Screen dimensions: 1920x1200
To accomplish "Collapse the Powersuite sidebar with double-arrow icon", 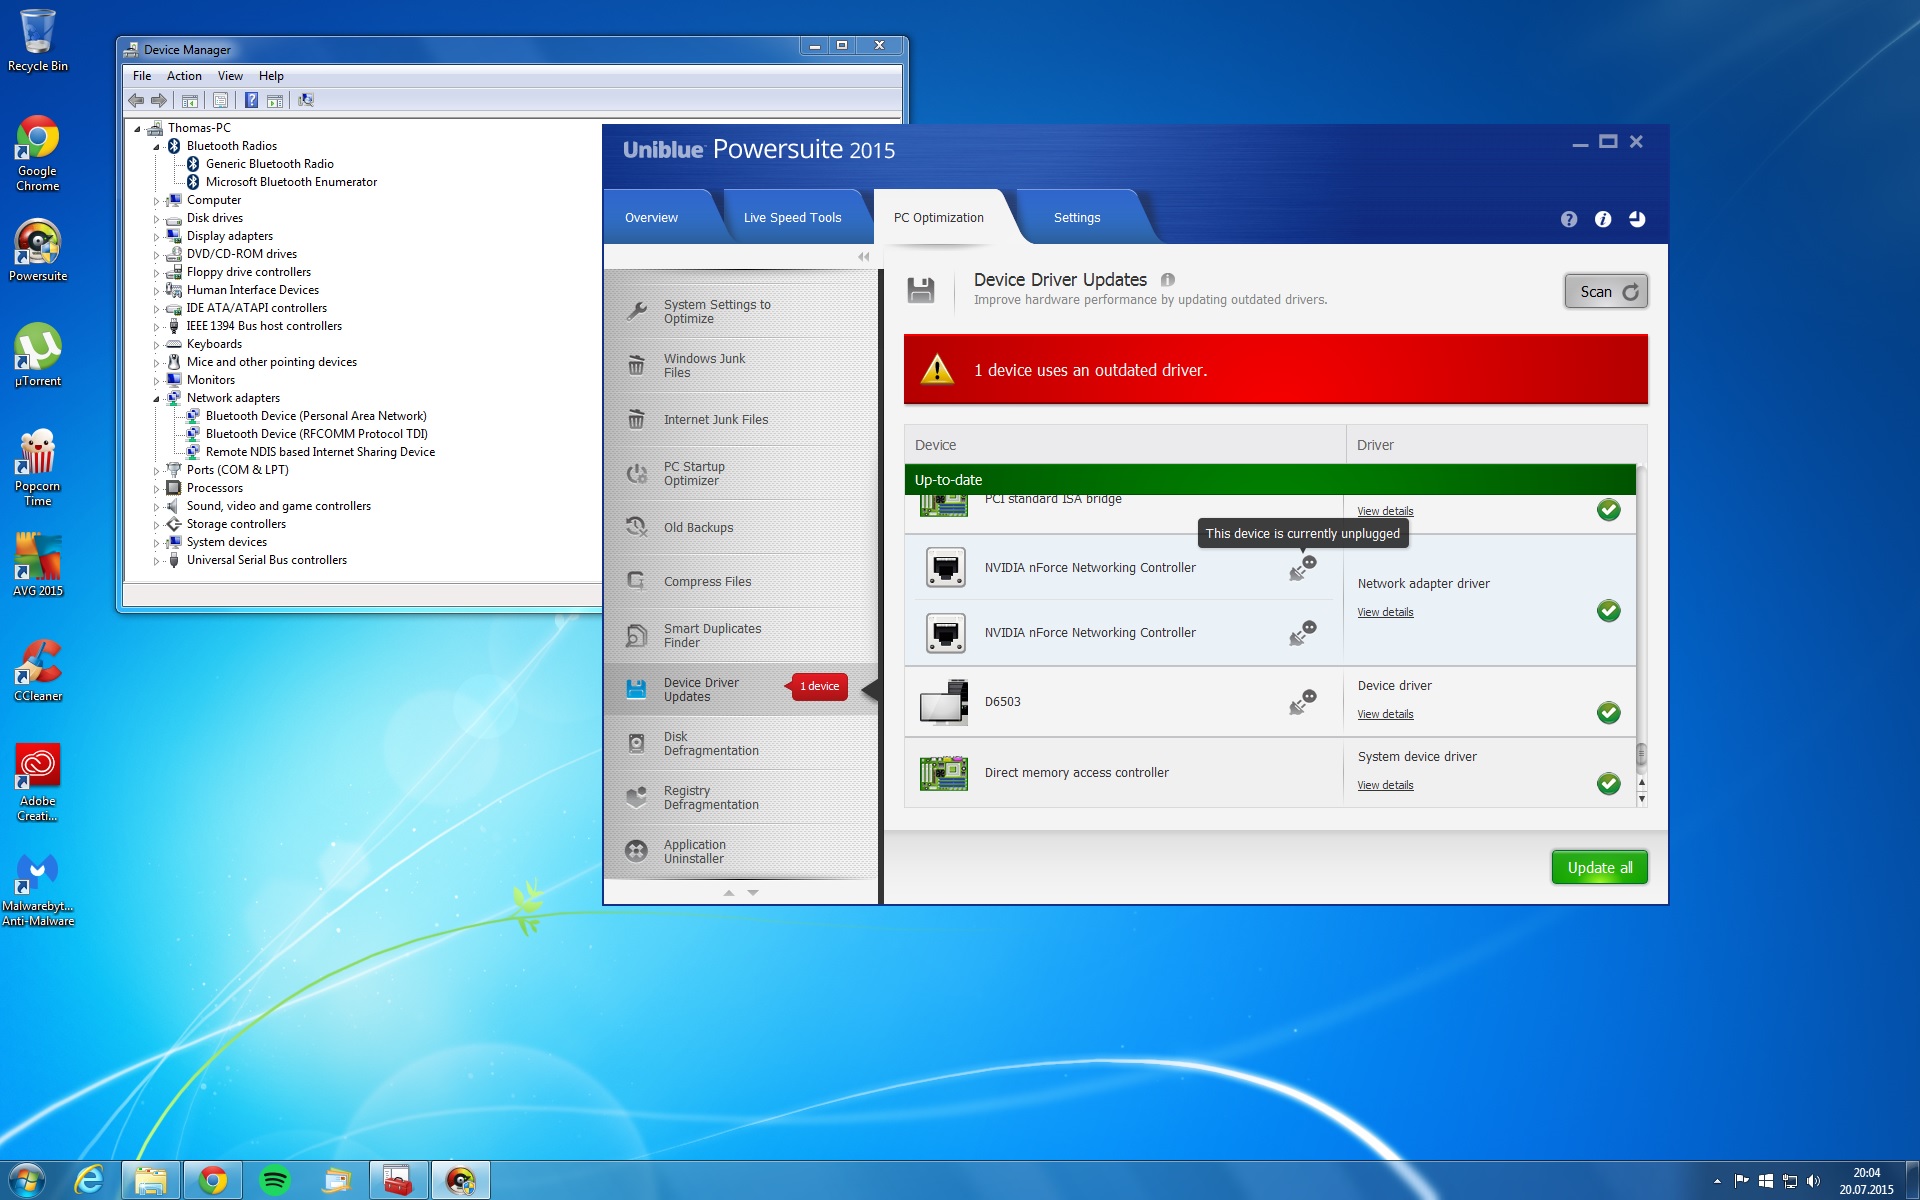I will click(x=863, y=257).
